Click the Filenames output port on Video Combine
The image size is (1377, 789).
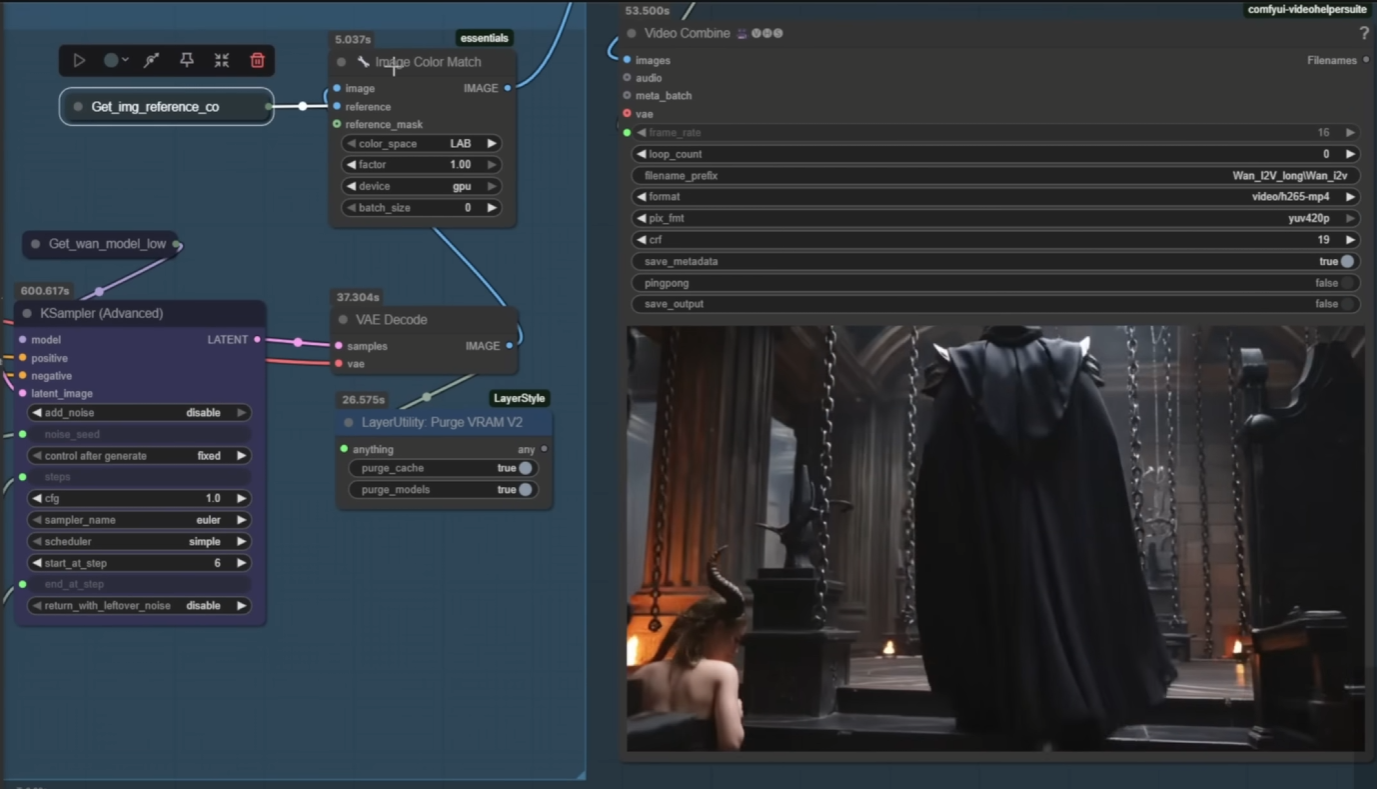pos(1366,60)
